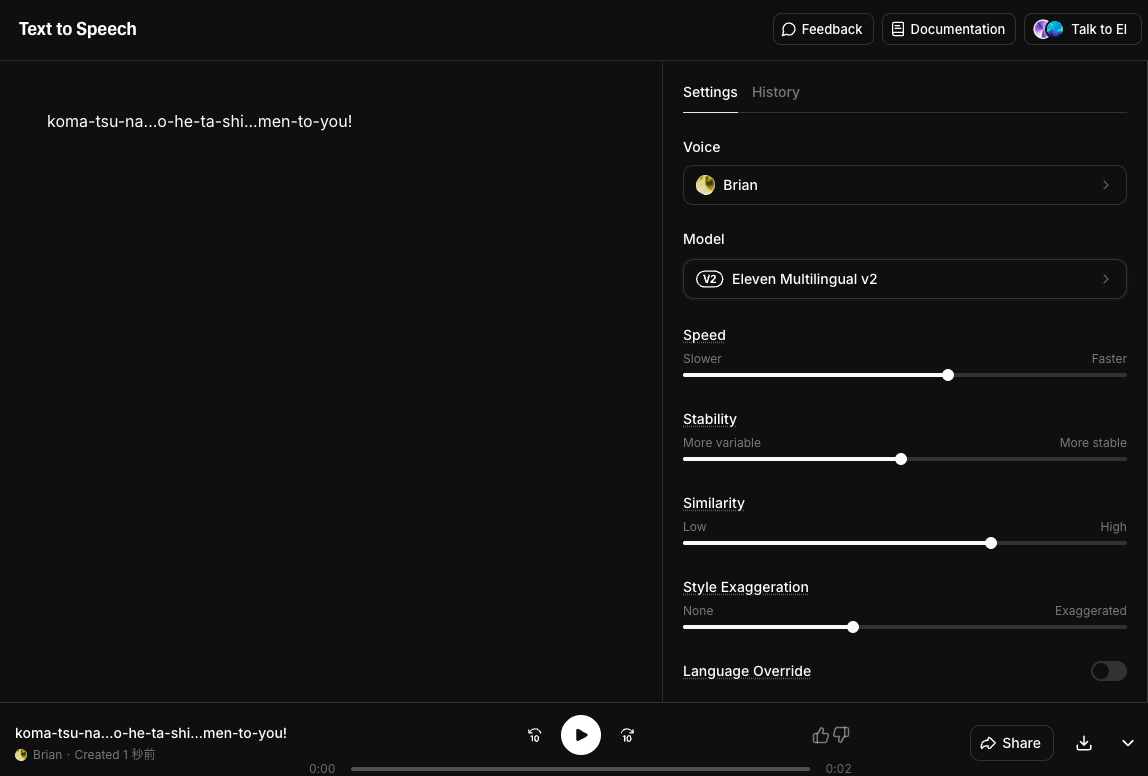Give thumbs up to generation

point(821,735)
